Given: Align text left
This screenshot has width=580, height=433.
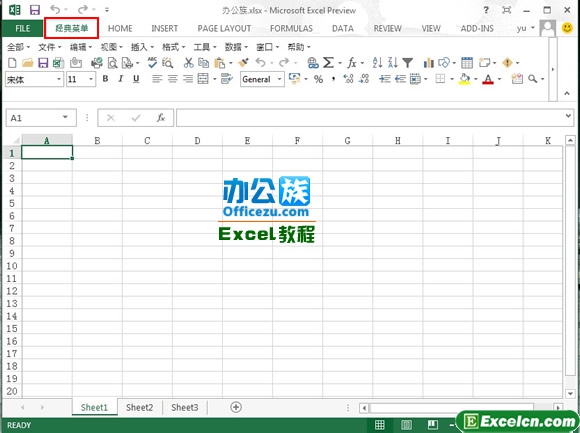Looking at the screenshot, I should point(157,79).
